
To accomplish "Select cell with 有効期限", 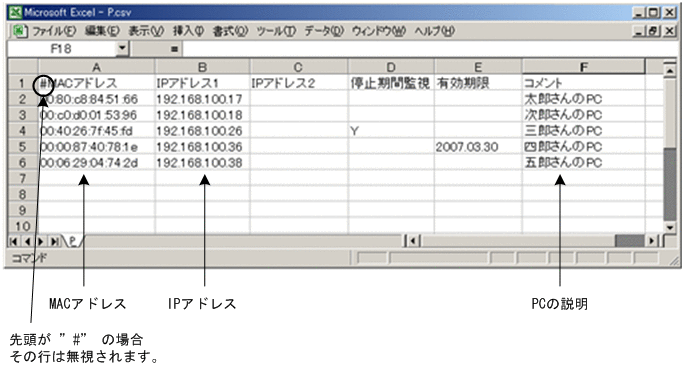I will tap(478, 83).
